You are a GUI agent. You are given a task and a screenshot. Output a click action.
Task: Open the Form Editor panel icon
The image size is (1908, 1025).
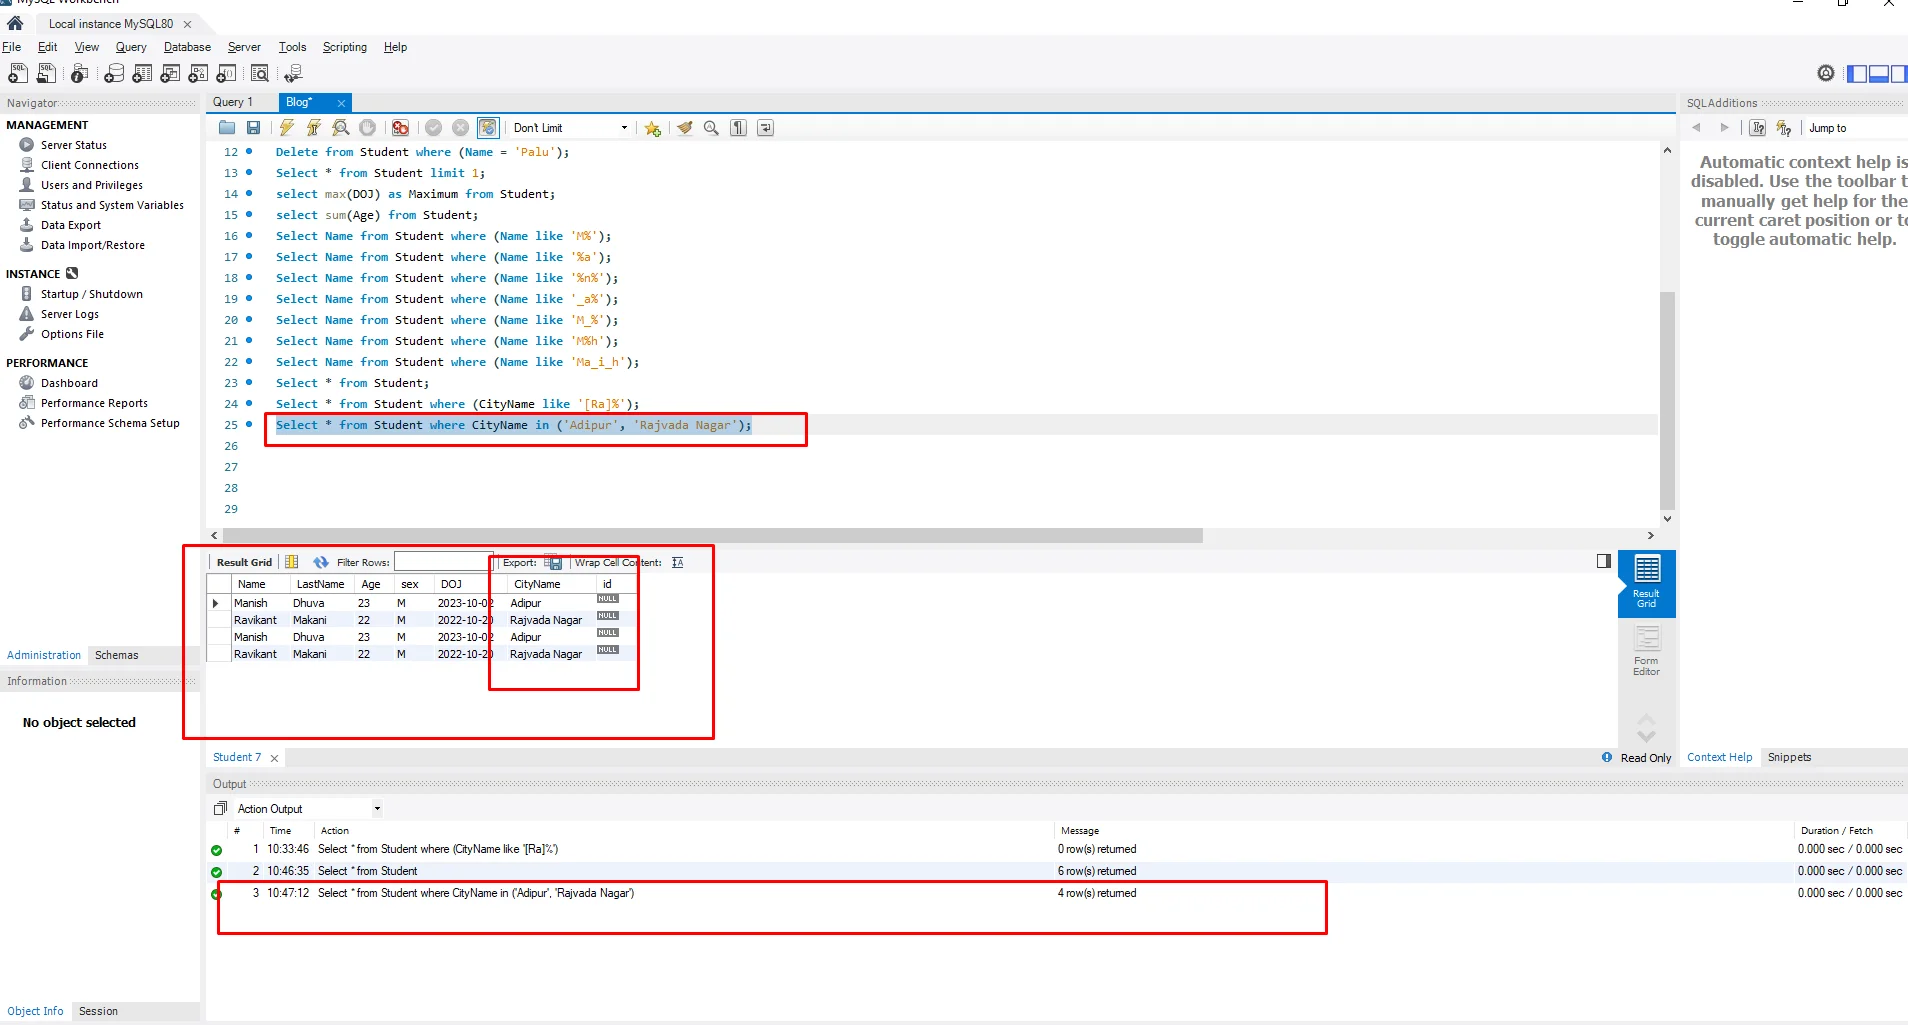click(x=1646, y=650)
